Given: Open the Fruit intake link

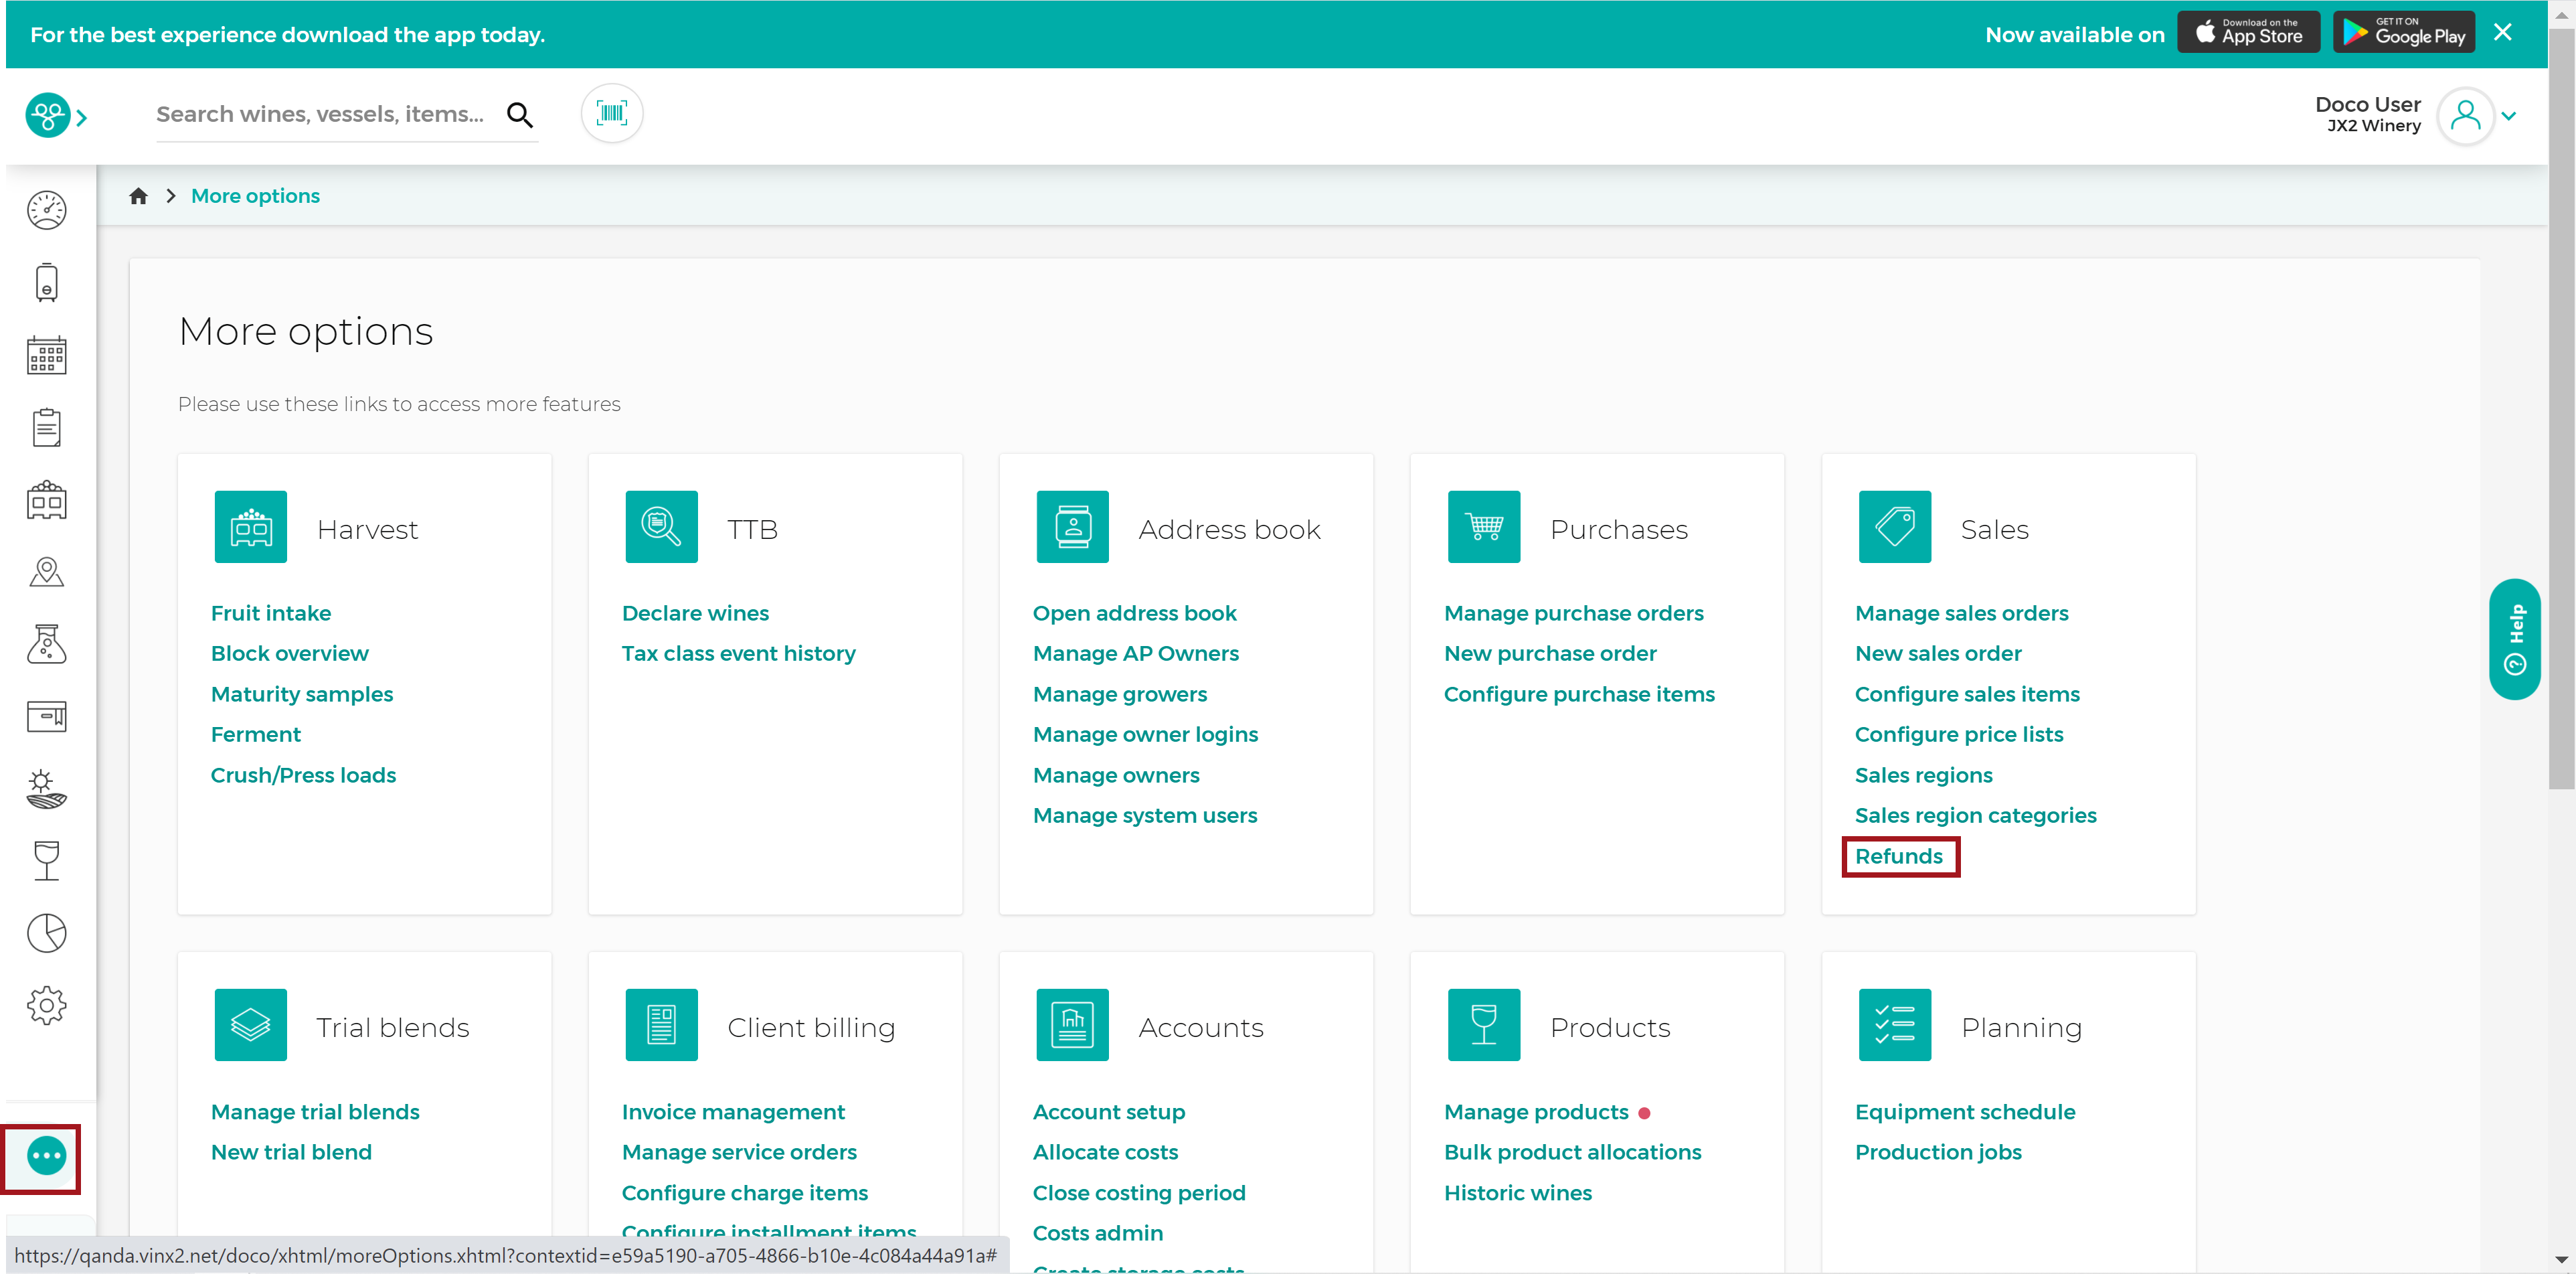Looking at the screenshot, I should pos(271,613).
